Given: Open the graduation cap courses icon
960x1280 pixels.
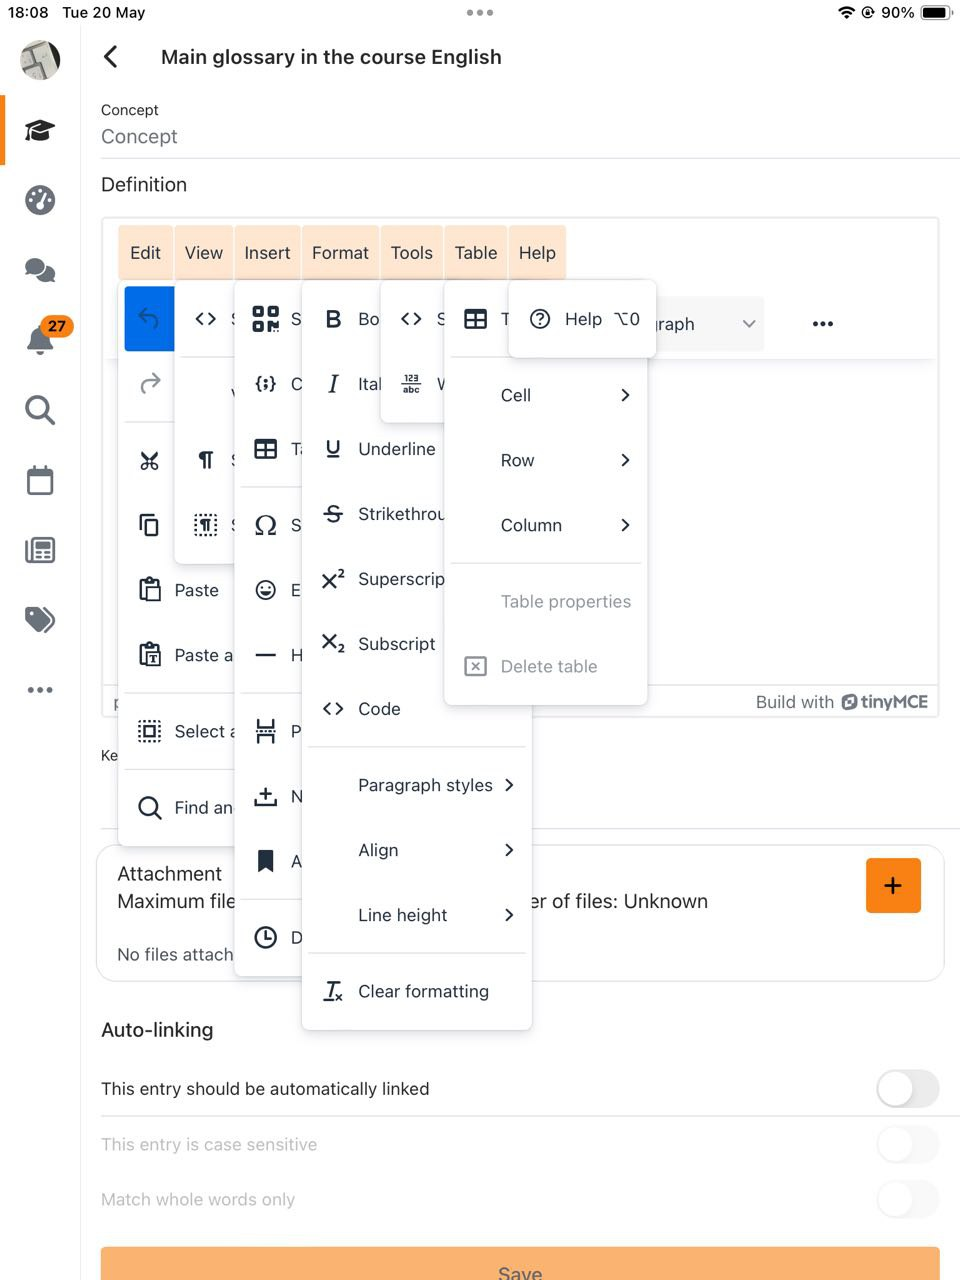Looking at the screenshot, I should 40,130.
